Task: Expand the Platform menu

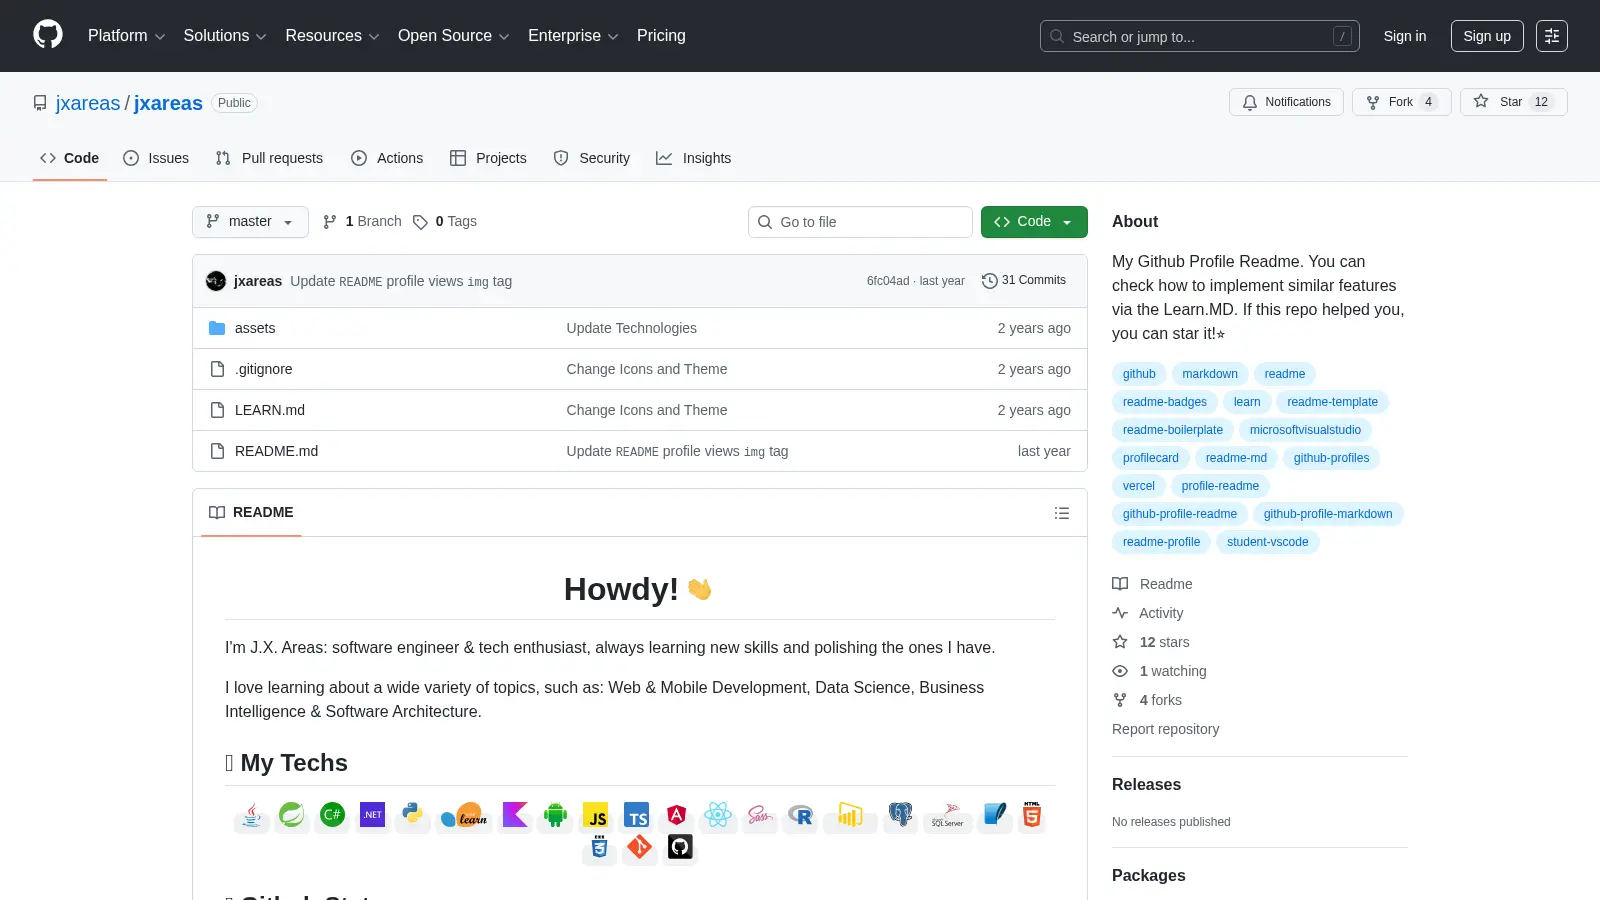Action: [x=126, y=36]
